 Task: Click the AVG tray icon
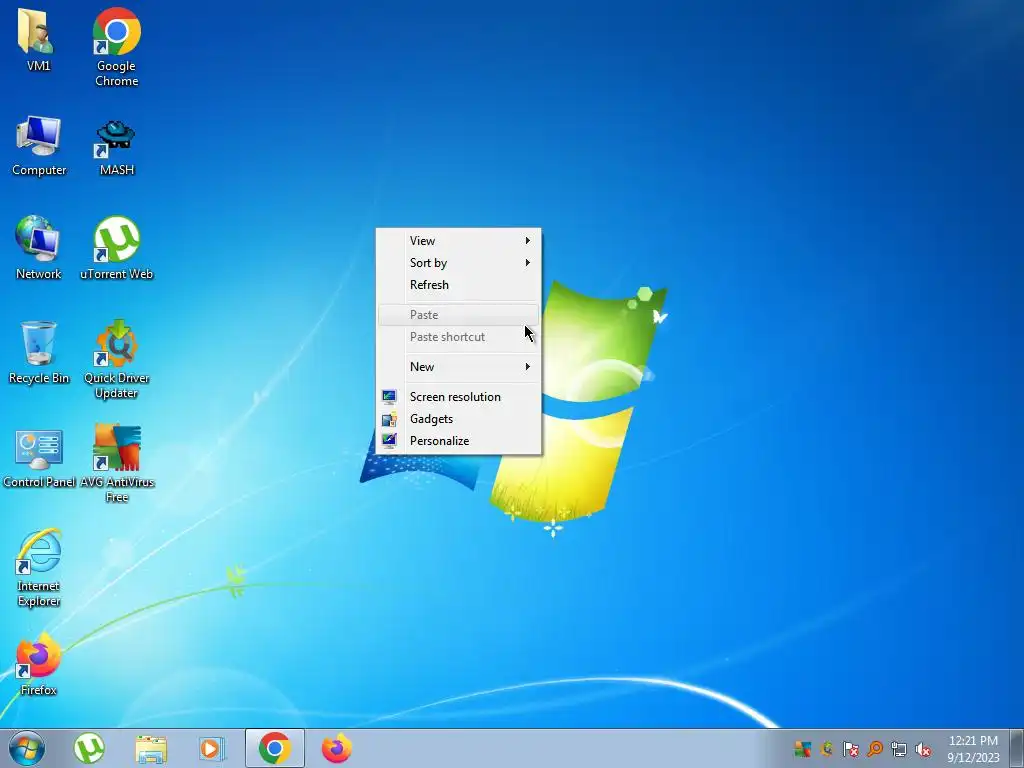(x=803, y=749)
